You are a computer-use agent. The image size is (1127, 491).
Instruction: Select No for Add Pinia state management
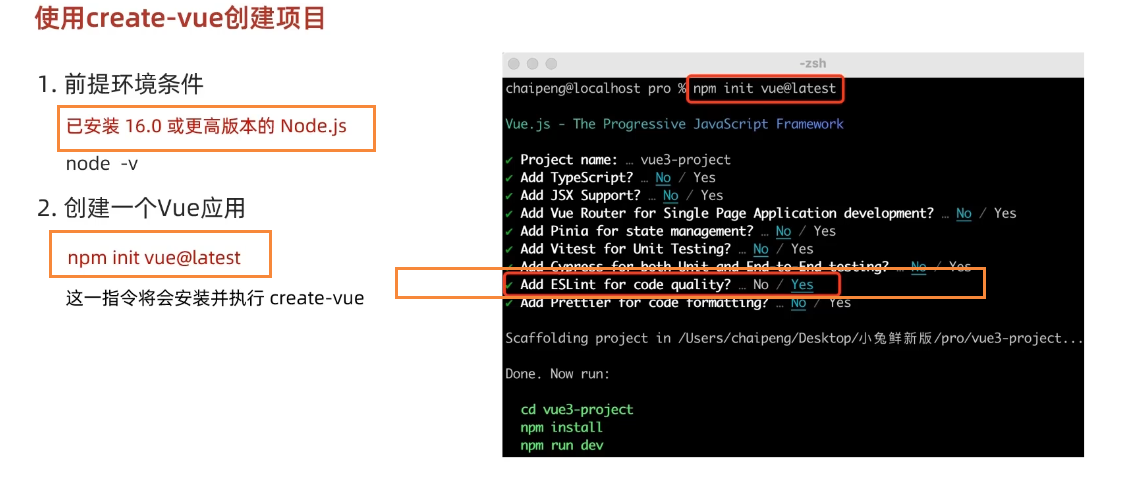pyautogui.click(x=783, y=231)
